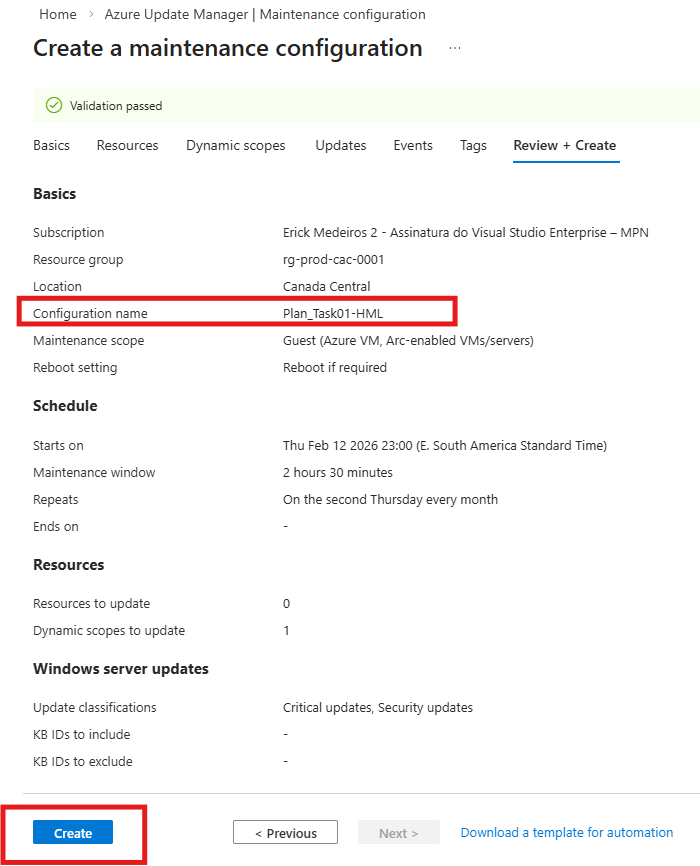Go back with the Previous button
This screenshot has width=700, height=866.
[285, 833]
